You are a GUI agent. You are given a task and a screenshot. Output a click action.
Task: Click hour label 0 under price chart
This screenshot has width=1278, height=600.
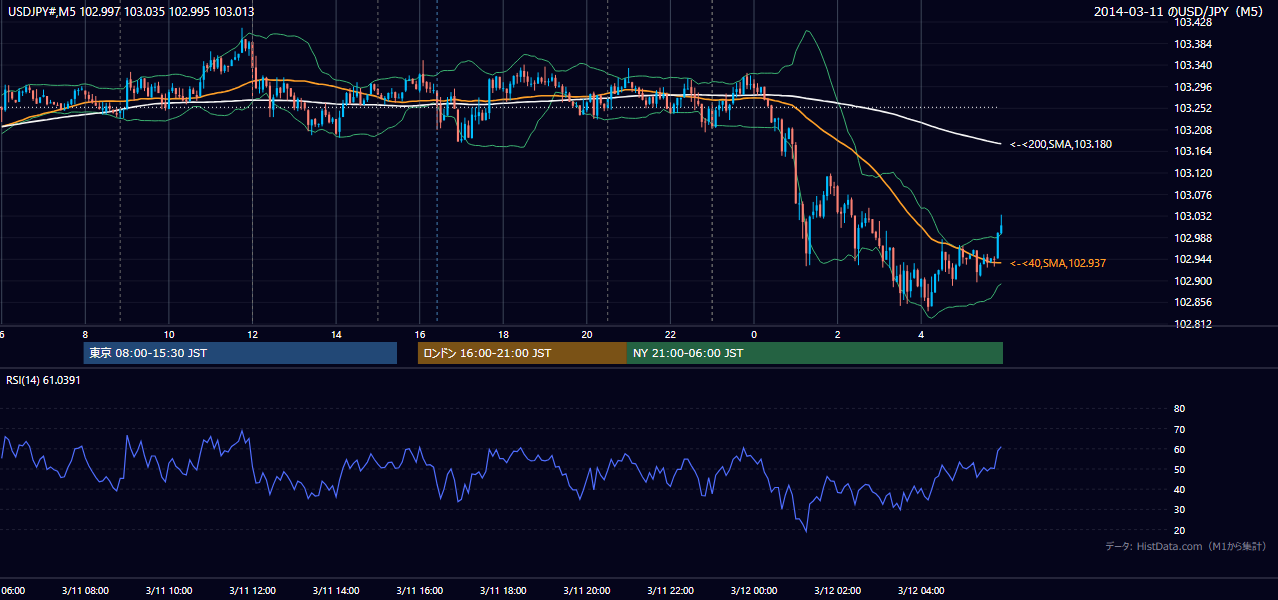pyautogui.click(x=754, y=335)
